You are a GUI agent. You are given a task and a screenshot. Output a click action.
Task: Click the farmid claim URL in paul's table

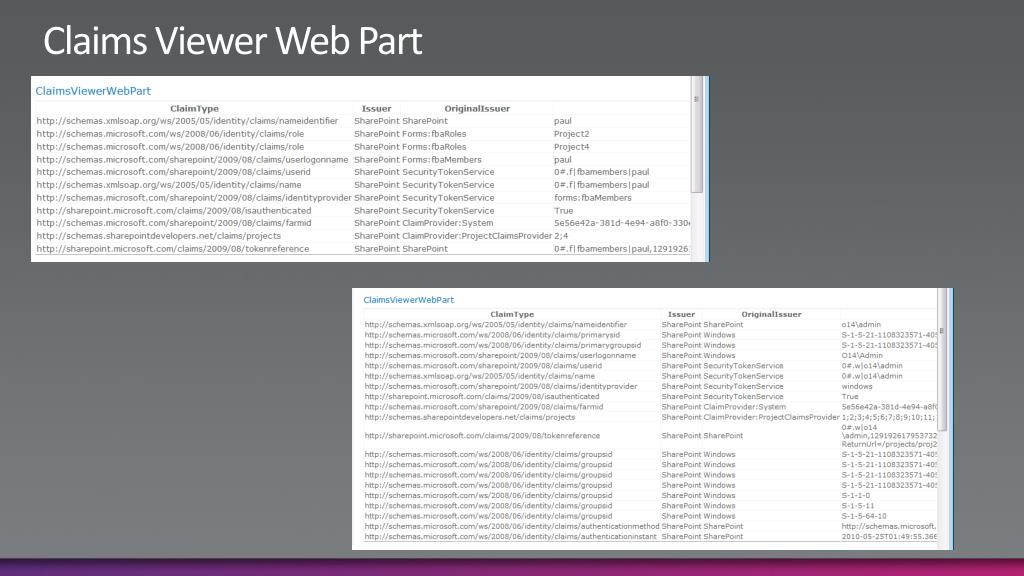[x=174, y=223]
